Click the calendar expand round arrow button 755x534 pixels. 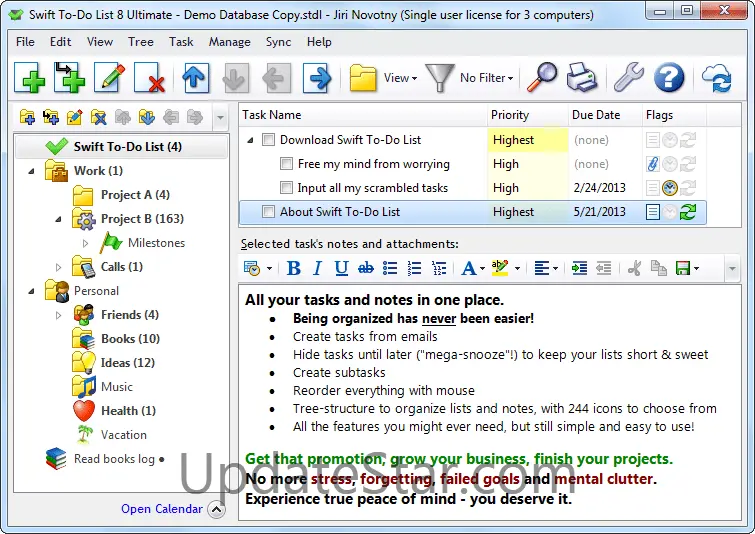tap(217, 509)
